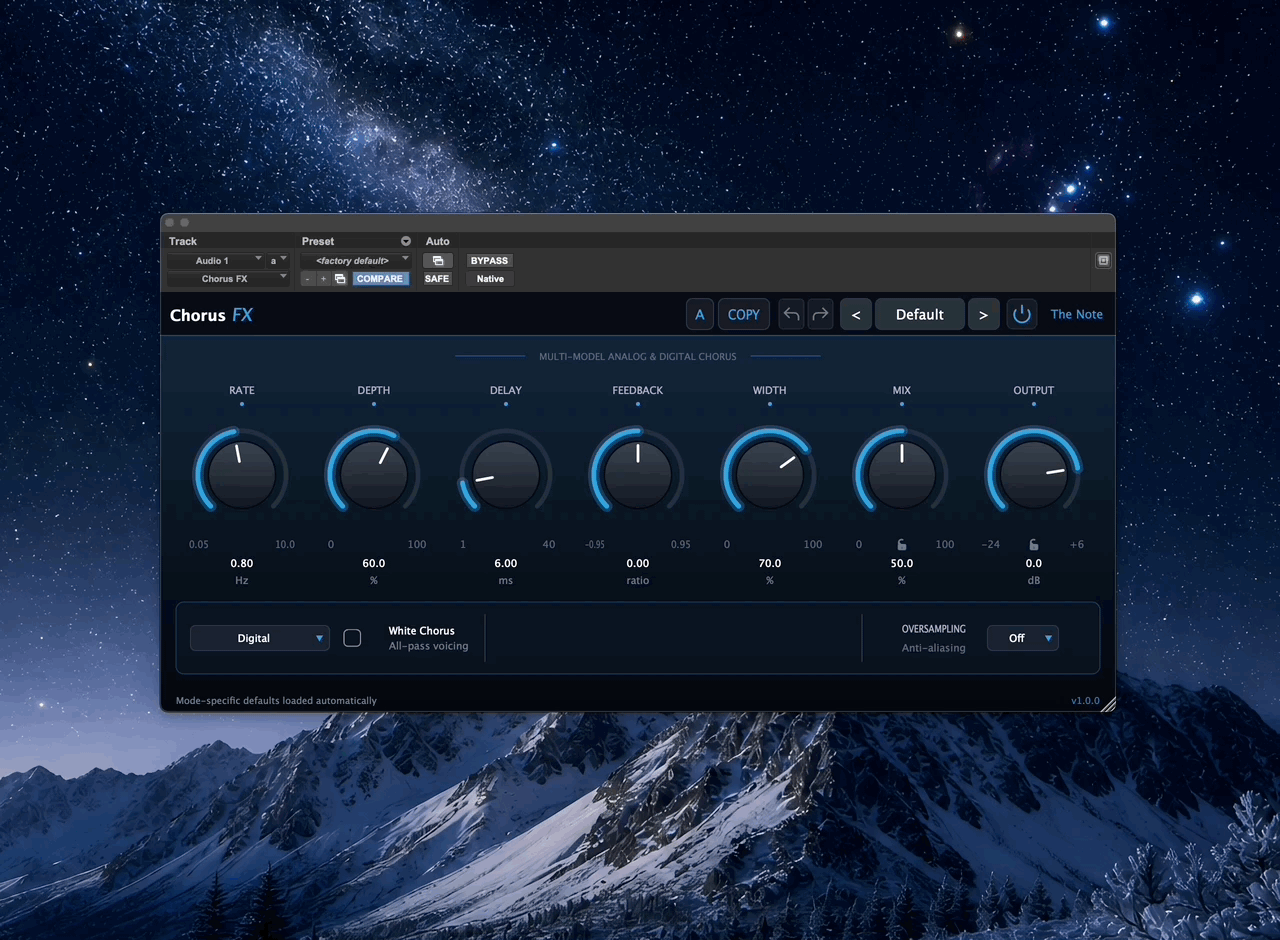Click the undo arrow icon
1280x940 pixels.
791,314
